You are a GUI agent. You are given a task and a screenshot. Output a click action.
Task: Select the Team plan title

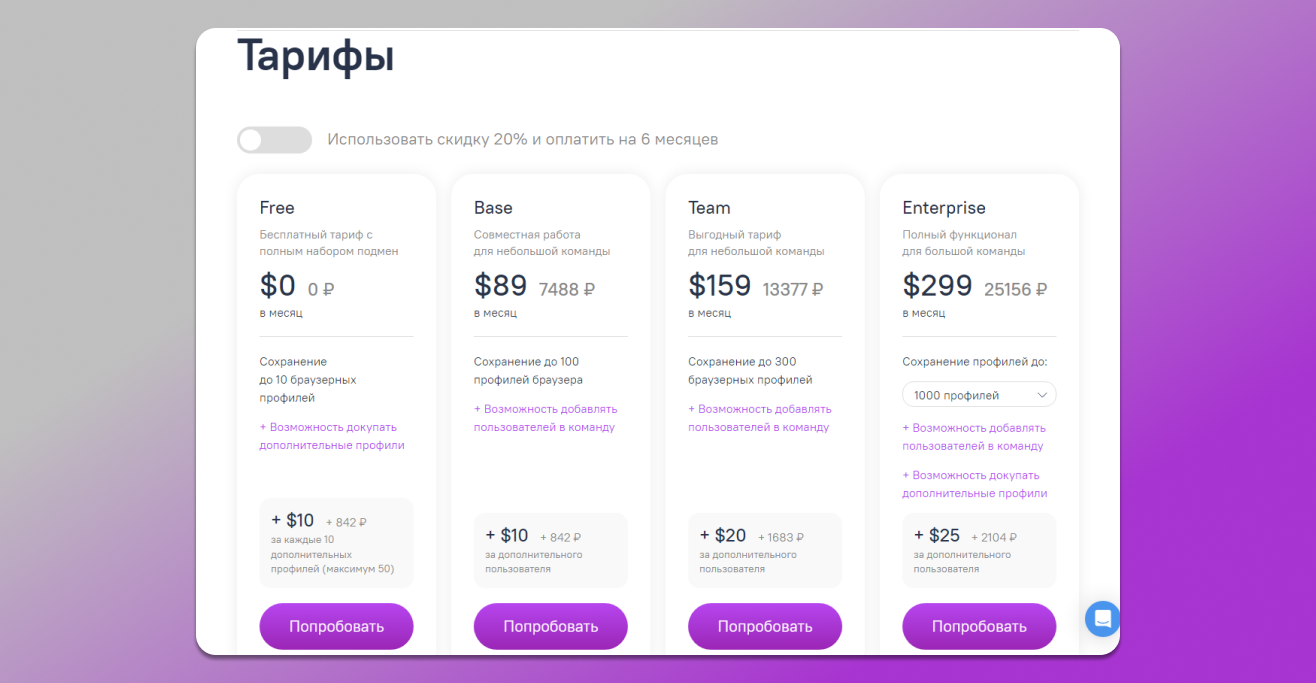(709, 207)
